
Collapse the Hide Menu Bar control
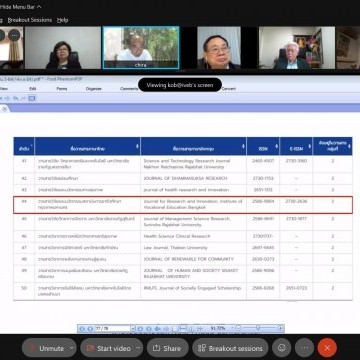pyautogui.click(x=21, y=6)
